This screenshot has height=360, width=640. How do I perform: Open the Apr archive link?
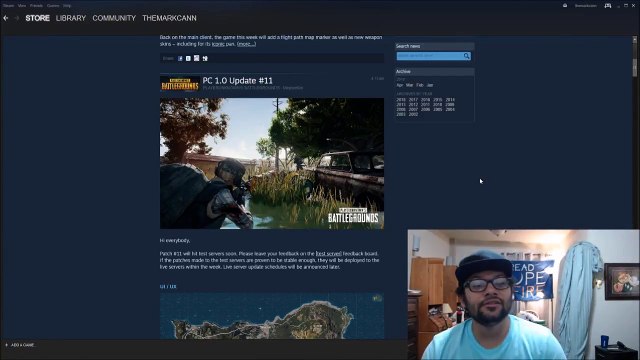pos(400,85)
